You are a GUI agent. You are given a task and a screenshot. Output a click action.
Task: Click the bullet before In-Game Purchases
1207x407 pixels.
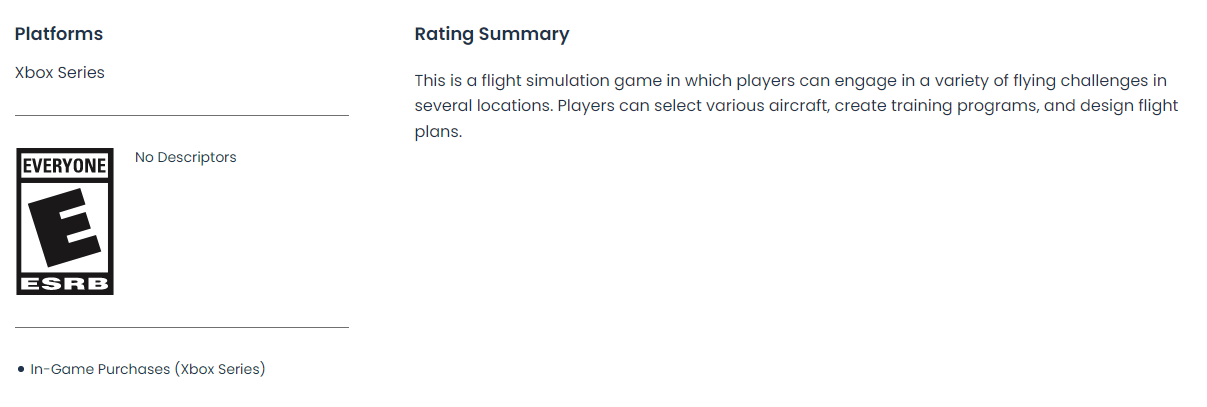(x=21, y=370)
